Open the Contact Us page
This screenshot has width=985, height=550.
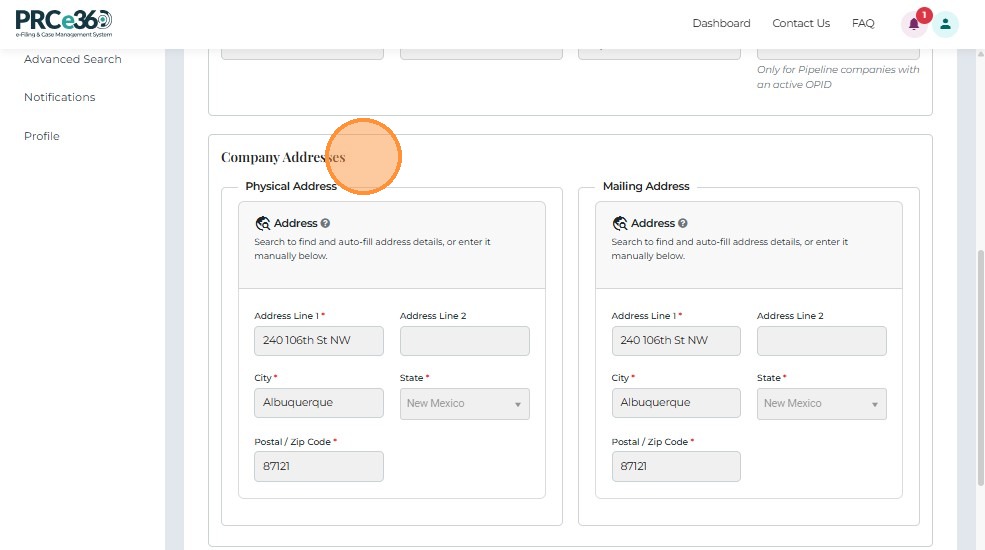tap(801, 24)
